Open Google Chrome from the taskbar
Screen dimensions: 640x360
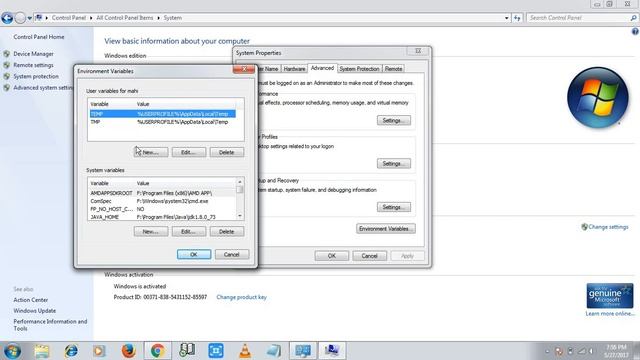[158, 351]
